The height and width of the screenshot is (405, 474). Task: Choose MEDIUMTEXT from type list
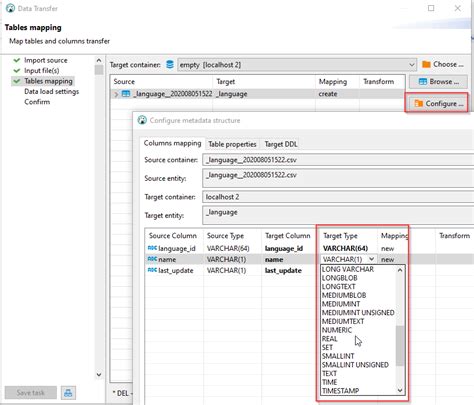(x=343, y=321)
